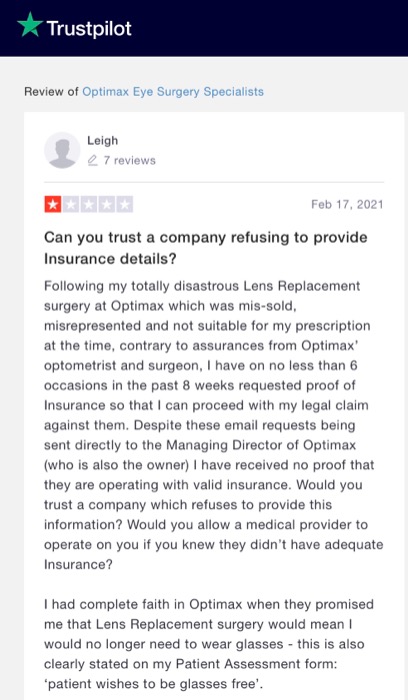Click the fourth grey rating star

point(106,204)
